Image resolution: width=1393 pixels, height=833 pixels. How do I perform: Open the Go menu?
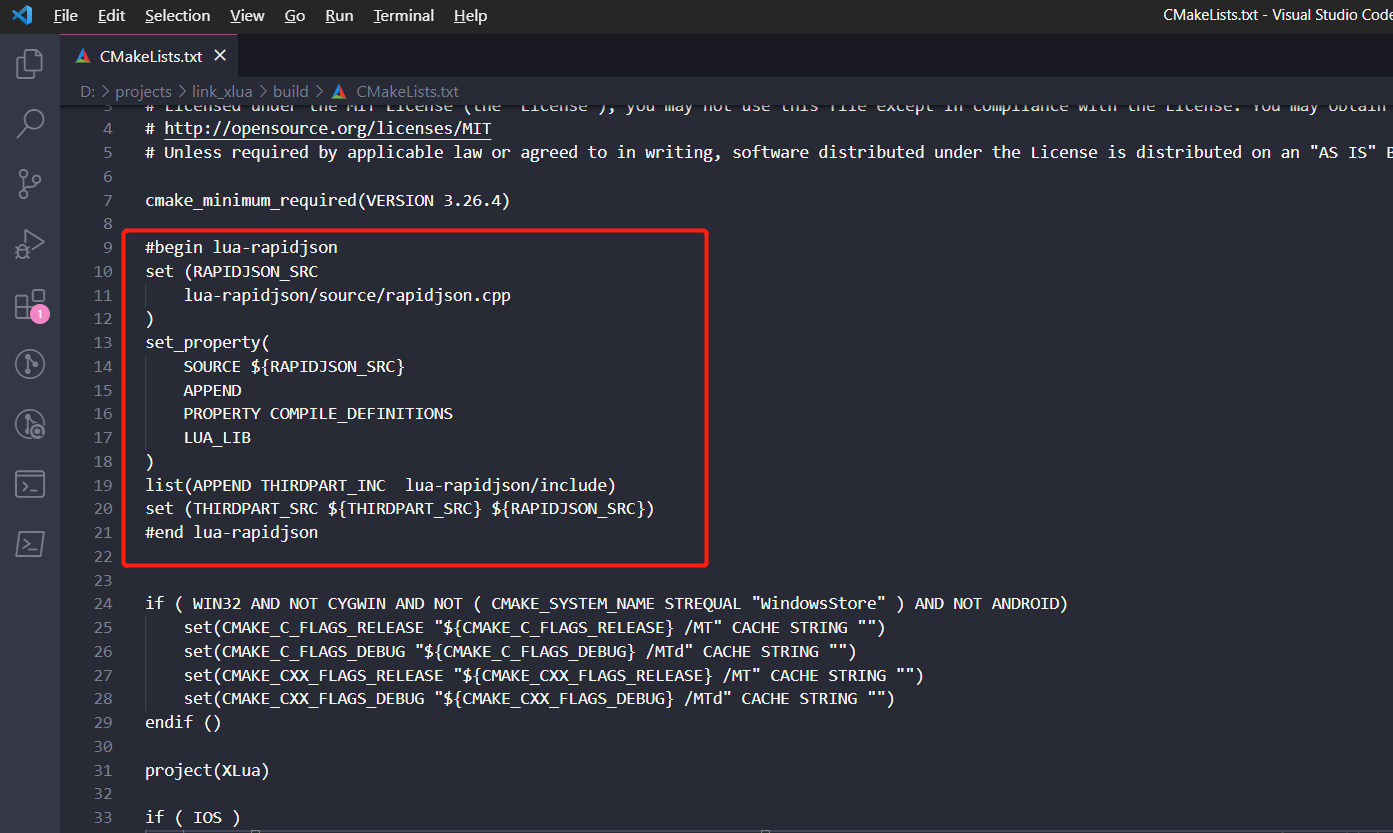pos(295,15)
